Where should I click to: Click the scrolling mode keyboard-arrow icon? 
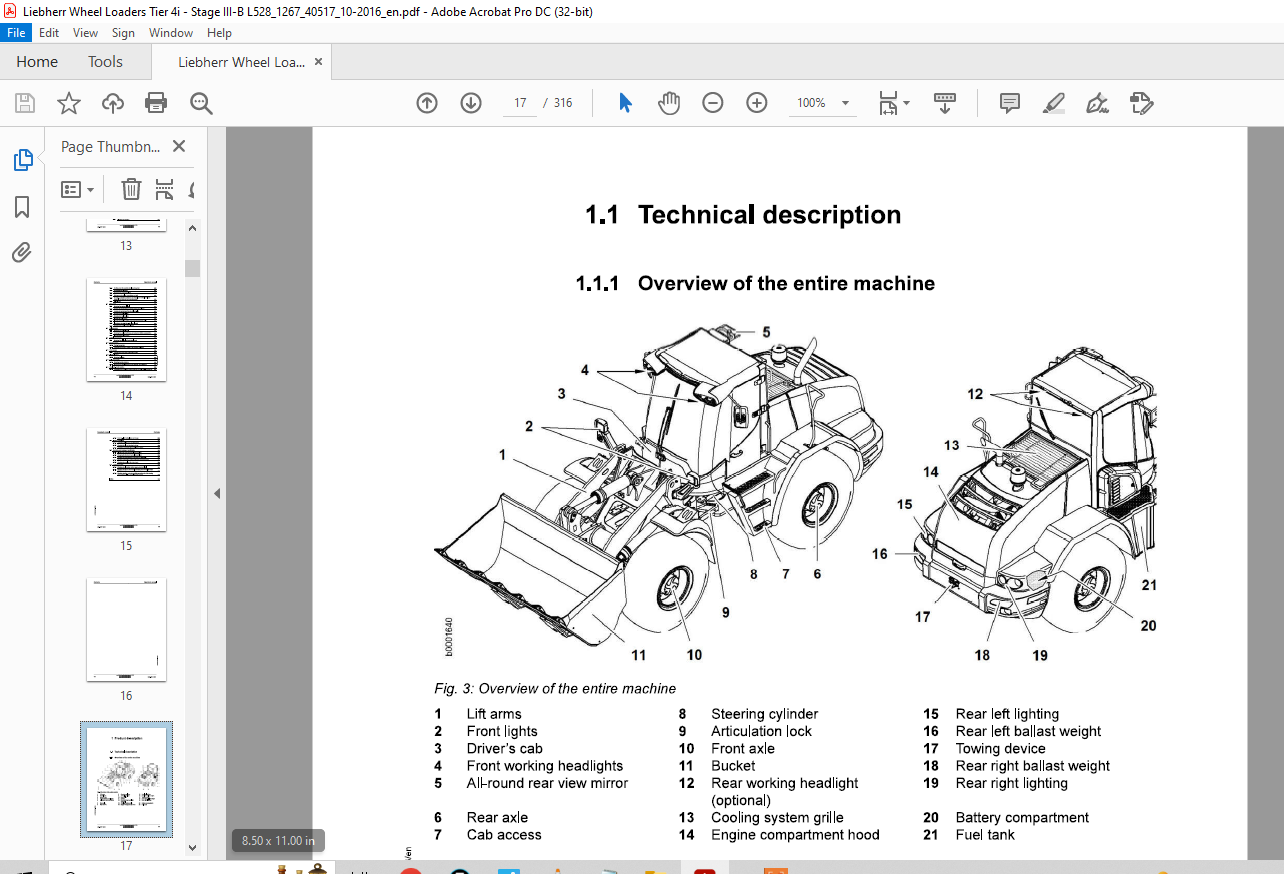[x=945, y=103]
